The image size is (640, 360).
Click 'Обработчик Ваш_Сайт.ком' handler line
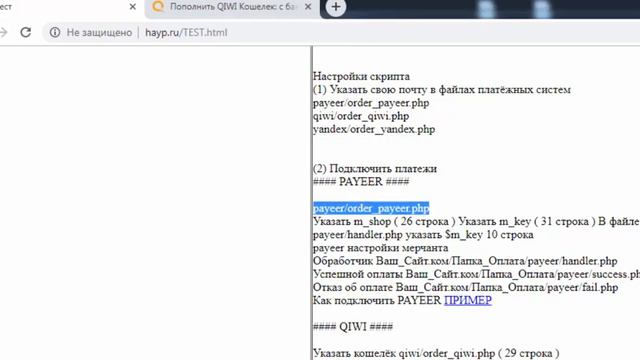465,261
